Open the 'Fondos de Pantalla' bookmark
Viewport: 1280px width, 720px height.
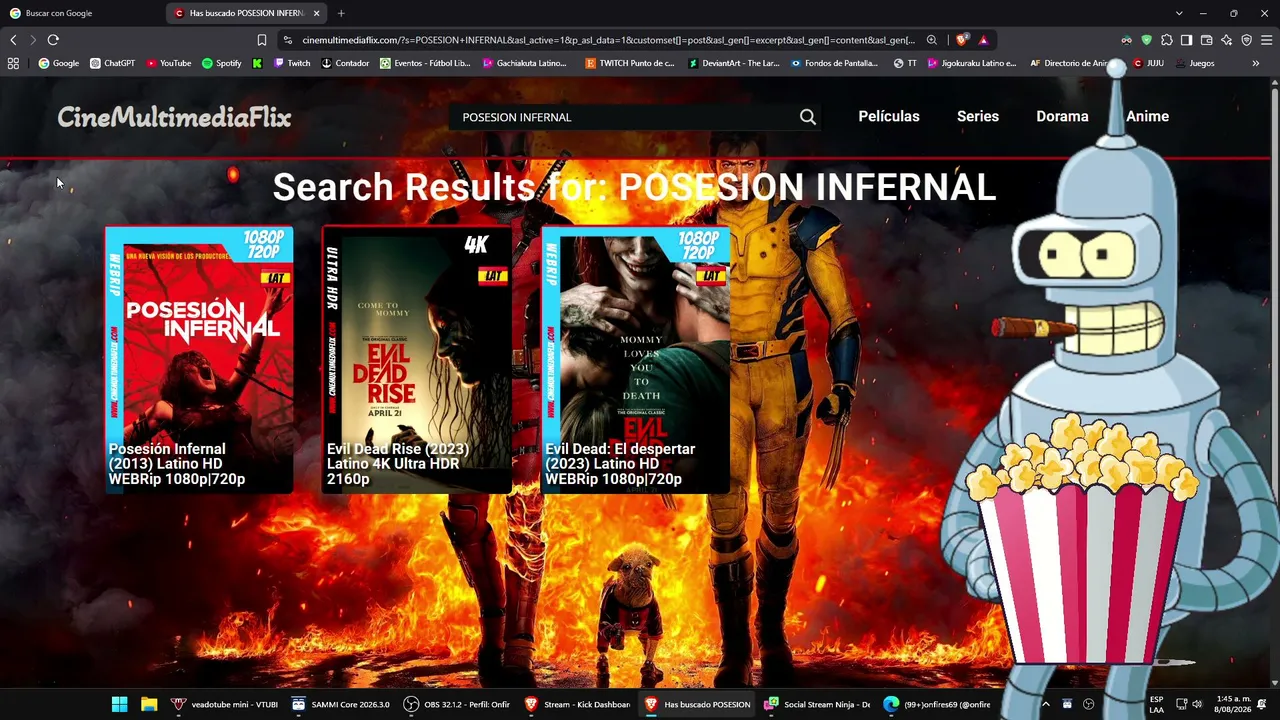click(834, 63)
